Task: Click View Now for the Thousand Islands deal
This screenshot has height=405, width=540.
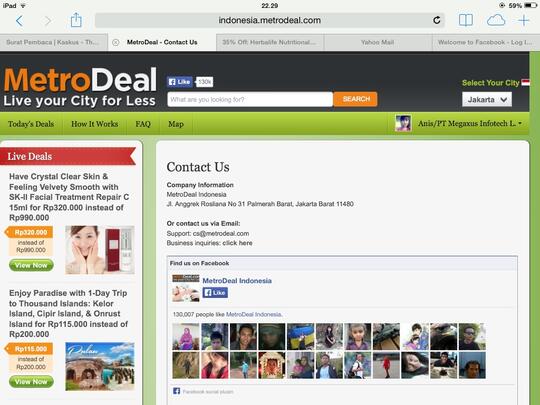Action: click(31, 382)
